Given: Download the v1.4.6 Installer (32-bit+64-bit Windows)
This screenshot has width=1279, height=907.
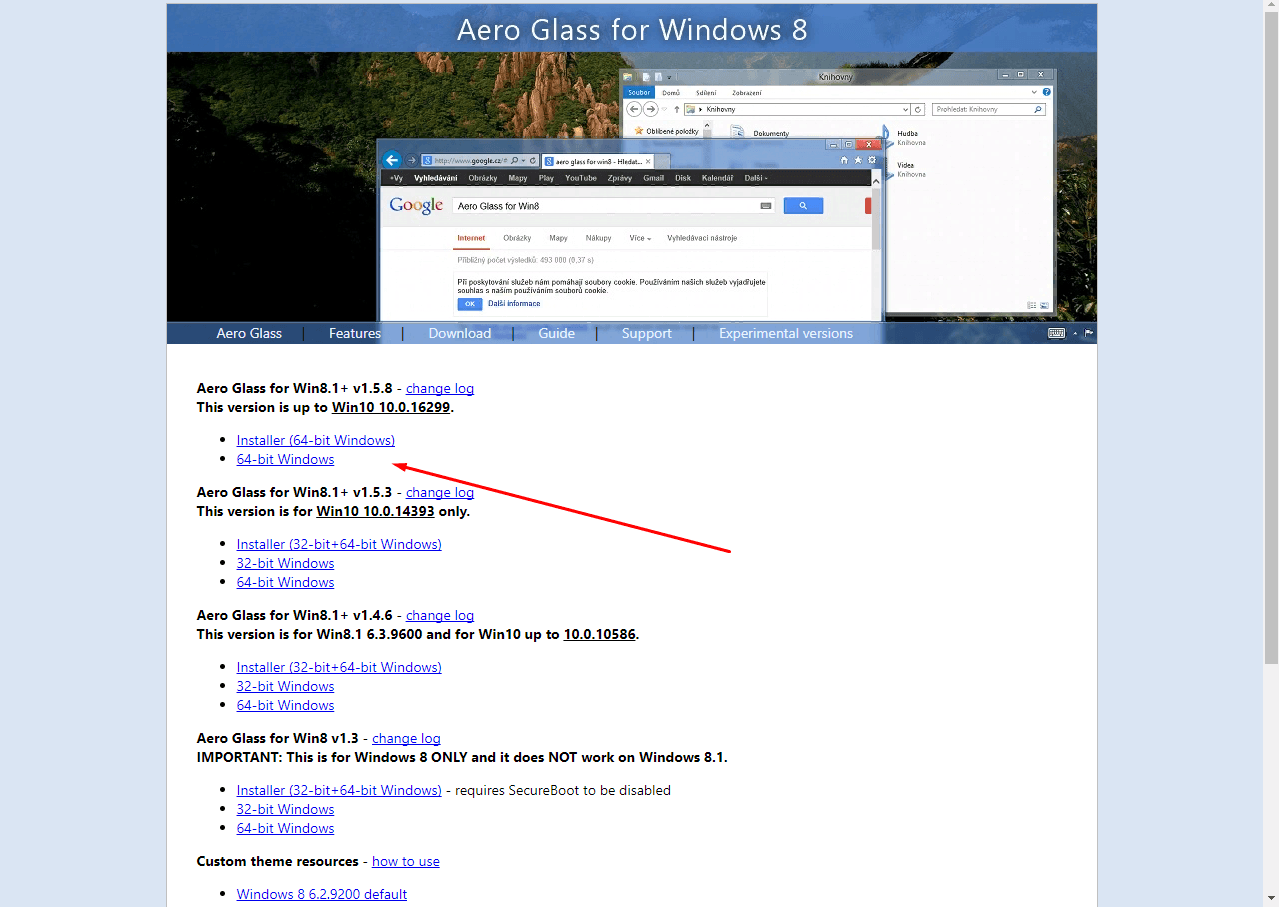Looking at the screenshot, I should [x=339, y=667].
